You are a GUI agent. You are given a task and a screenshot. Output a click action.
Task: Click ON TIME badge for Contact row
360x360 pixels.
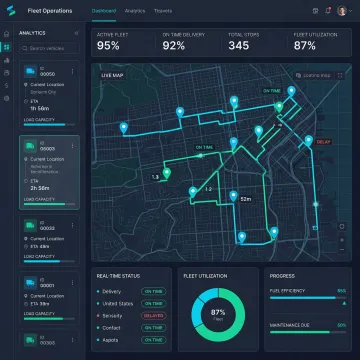click(x=154, y=328)
